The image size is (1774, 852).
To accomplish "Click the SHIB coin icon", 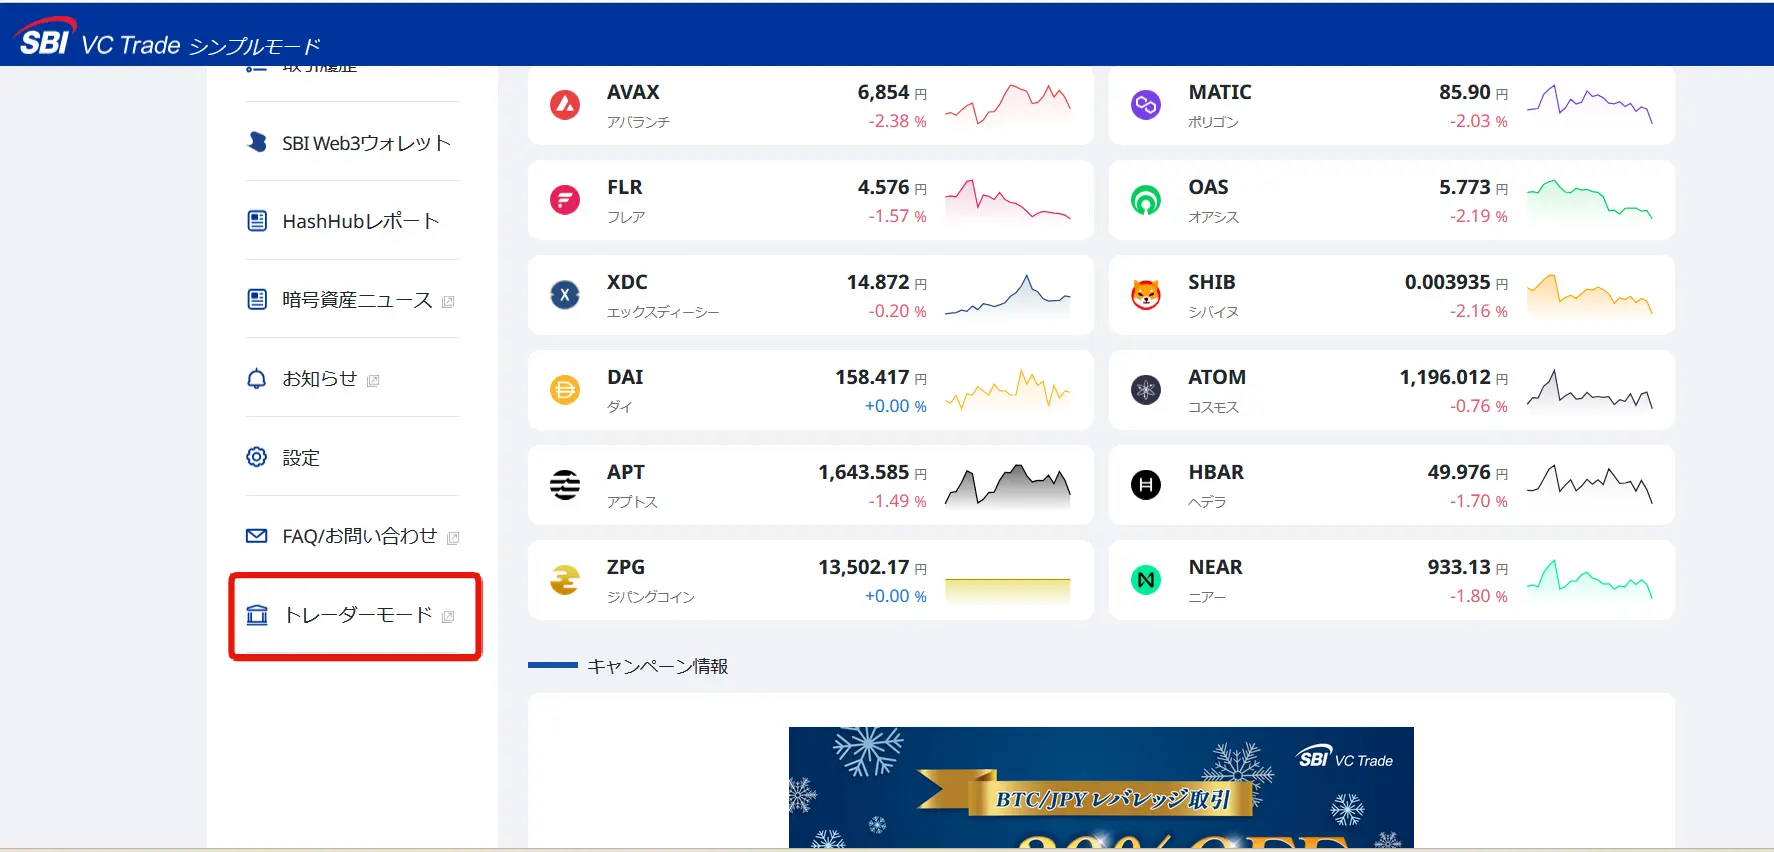I will click(x=1146, y=295).
